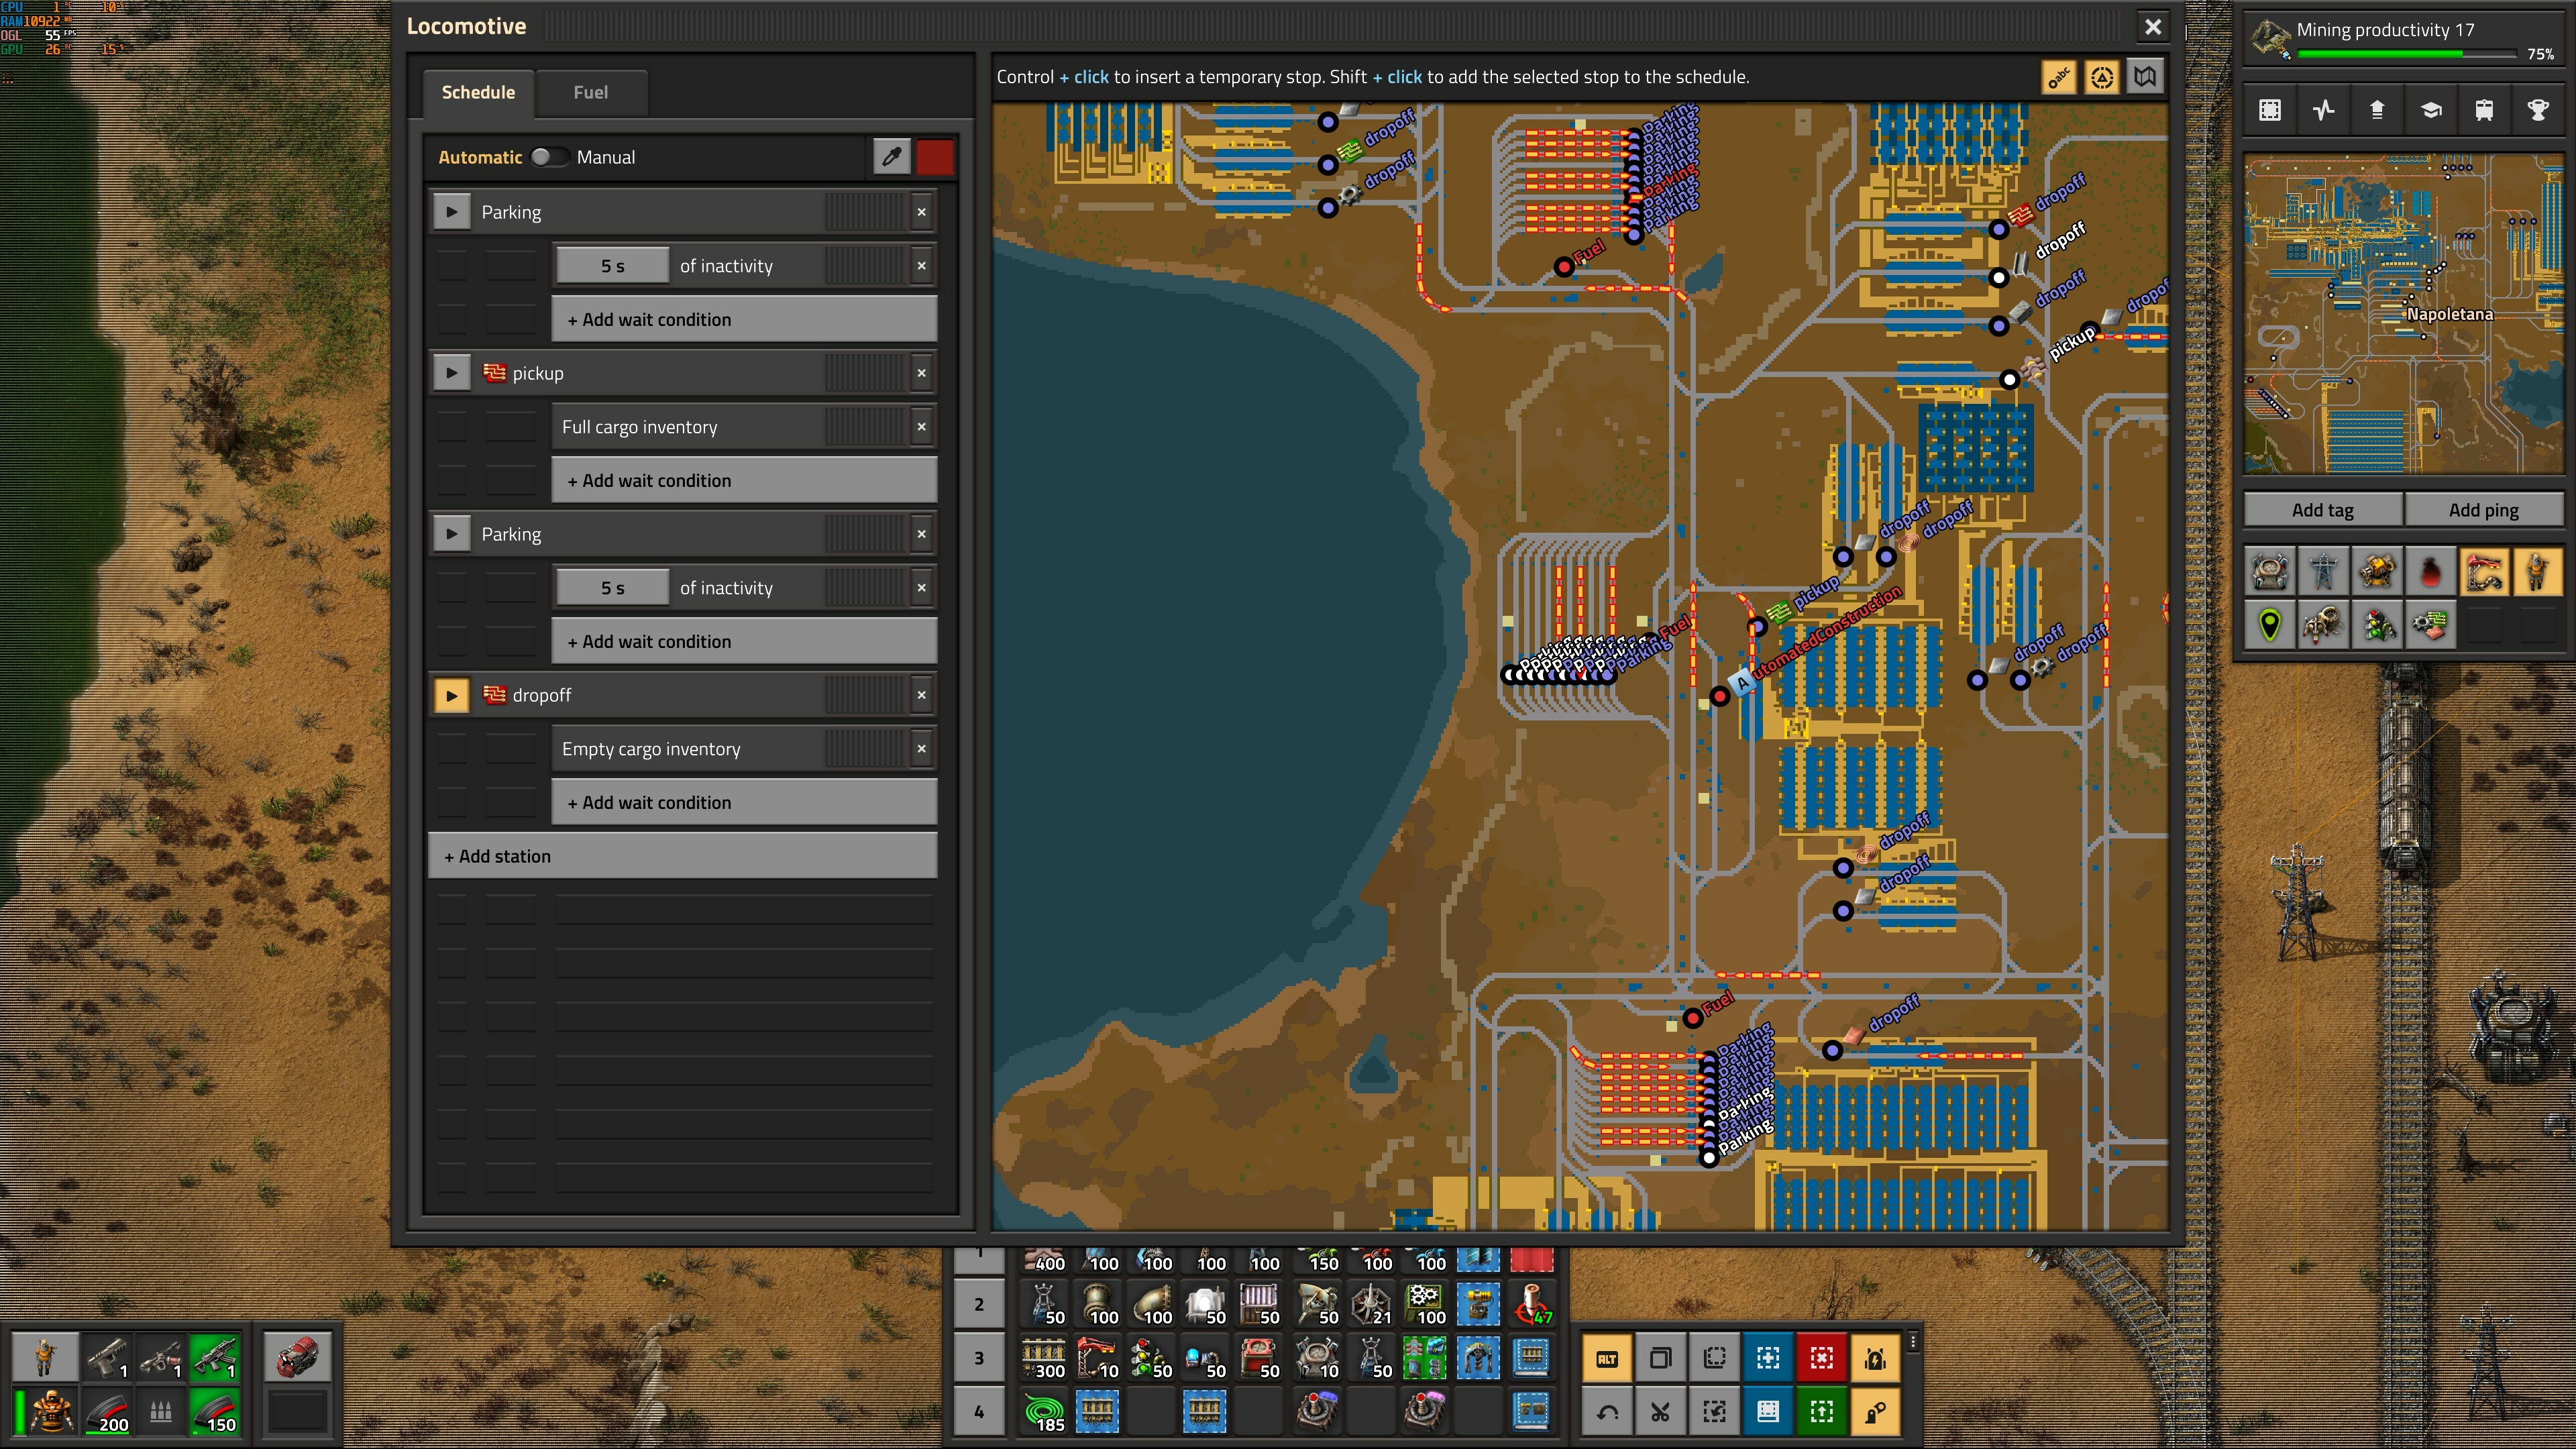The image size is (2576, 1449).
Task: Click the achievements trophy icon
Action: (x=2538, y=110)
